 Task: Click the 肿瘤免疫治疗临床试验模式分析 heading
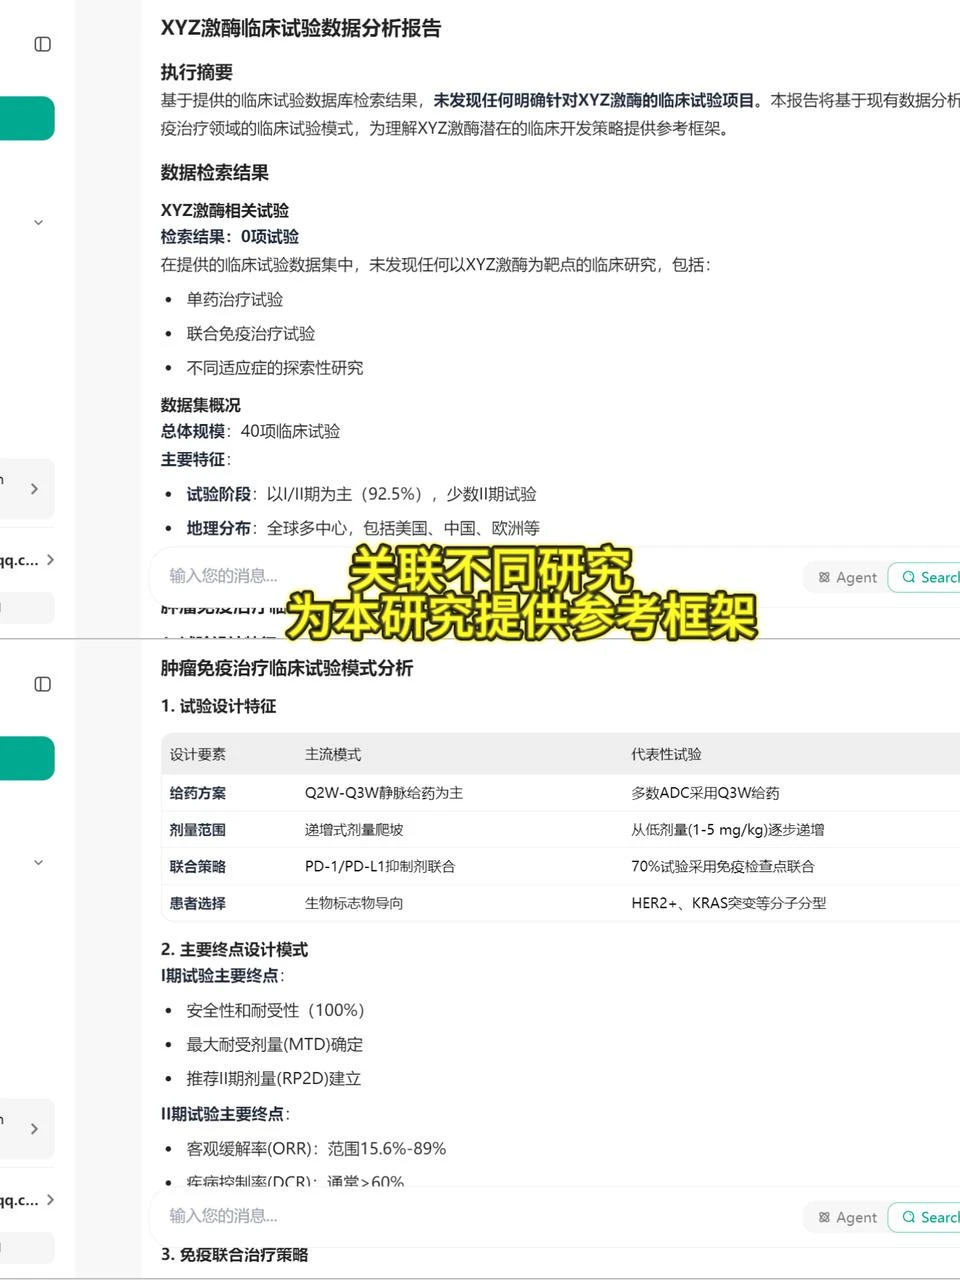point(287,668)
